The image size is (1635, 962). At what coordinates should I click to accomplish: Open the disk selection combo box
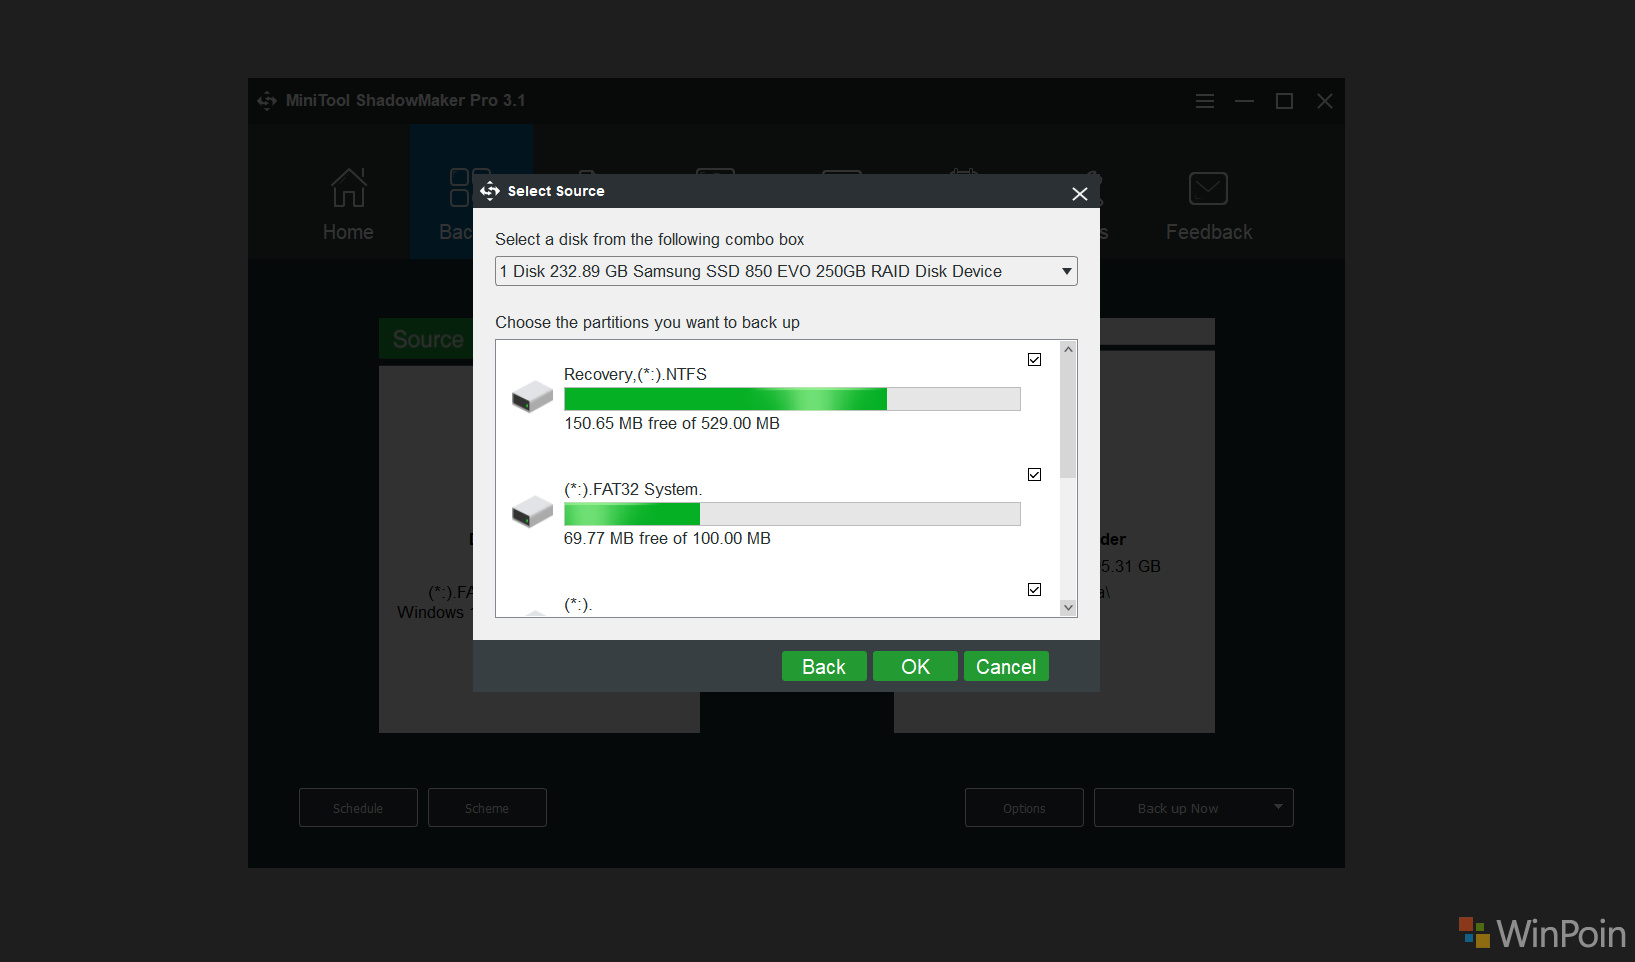pos(786,271)
